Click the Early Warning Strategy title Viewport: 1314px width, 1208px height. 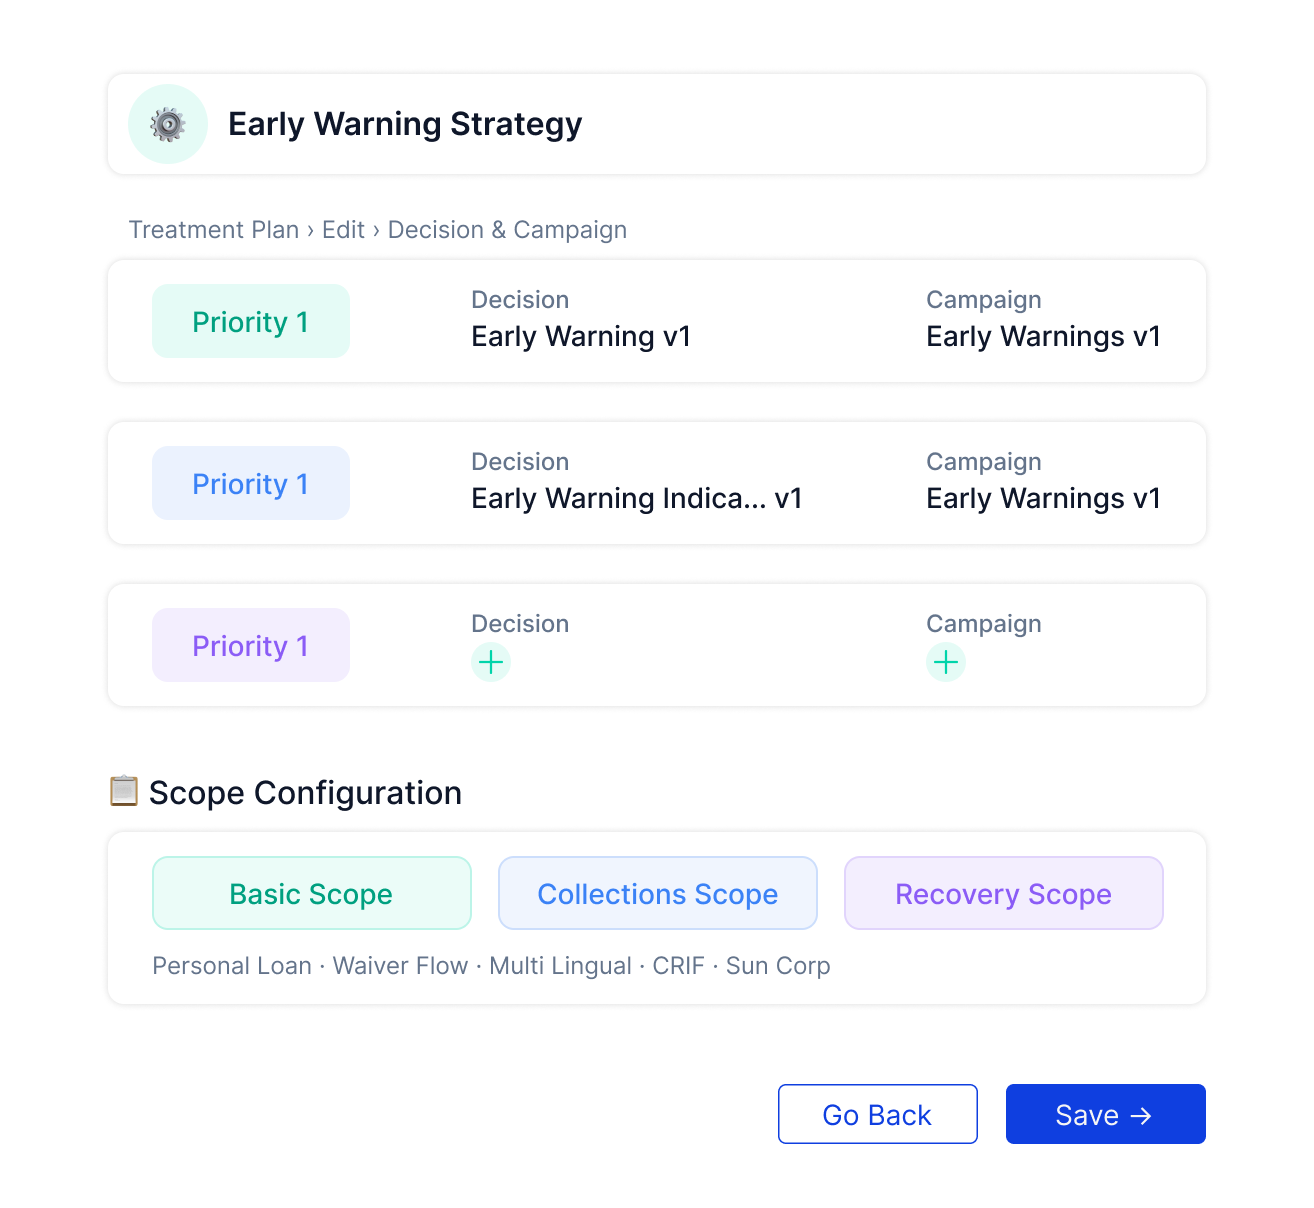(405, 124)
